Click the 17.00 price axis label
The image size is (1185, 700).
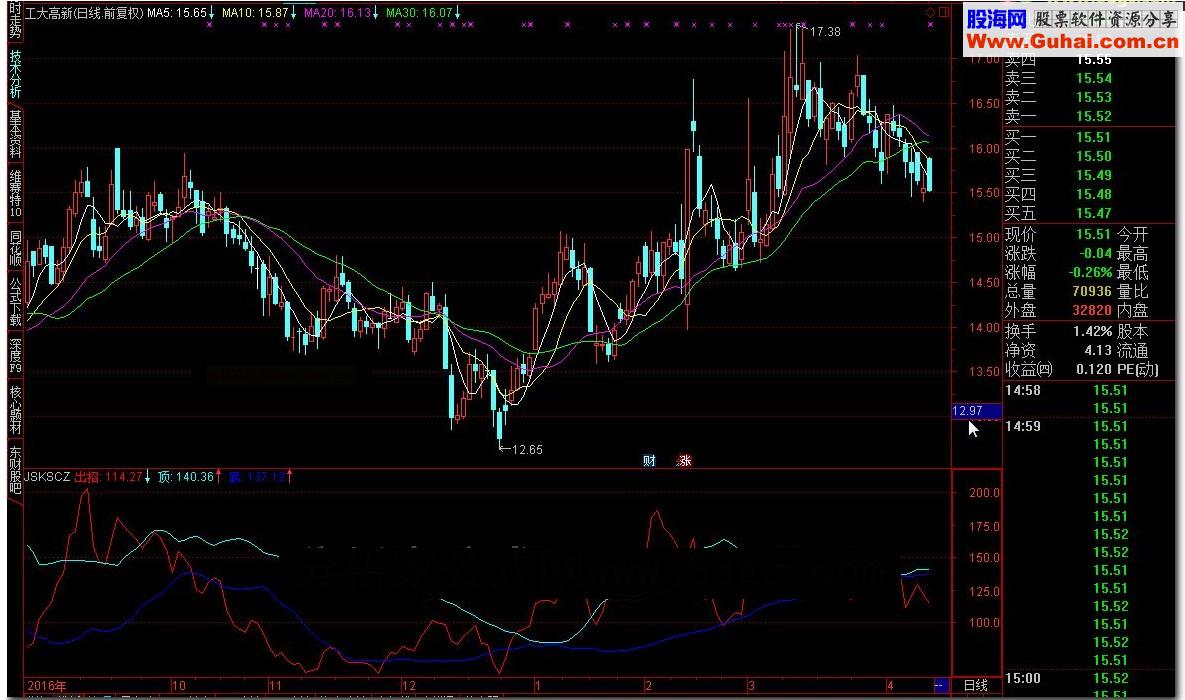tap(985, 58)
